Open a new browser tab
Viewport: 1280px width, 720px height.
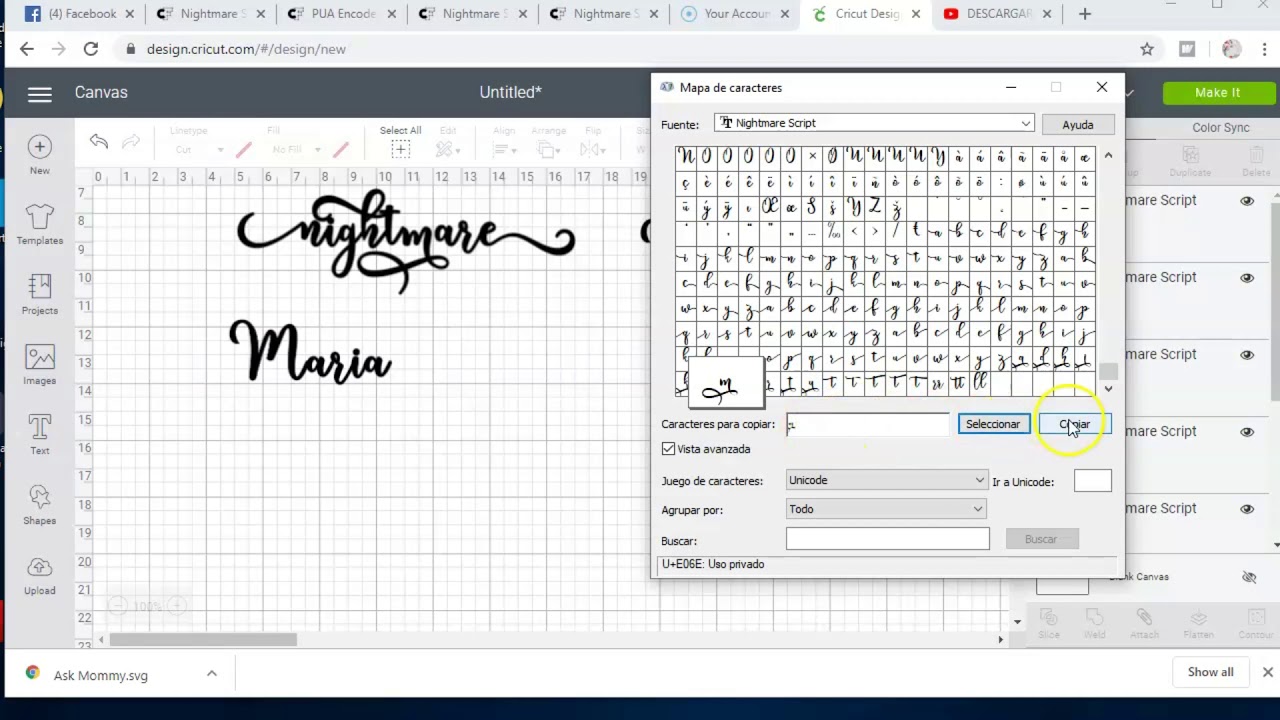(x=1085, y=14)
